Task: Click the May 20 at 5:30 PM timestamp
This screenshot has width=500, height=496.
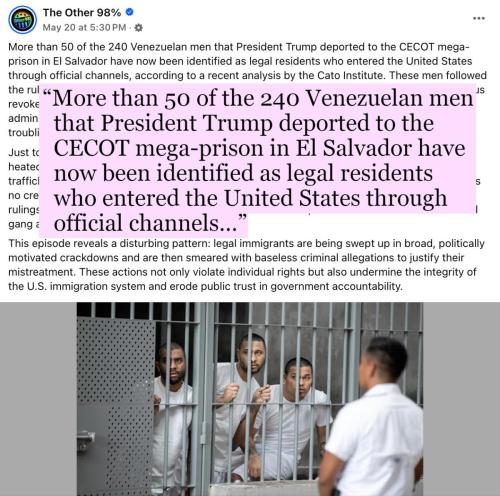Action: (84, 27)
